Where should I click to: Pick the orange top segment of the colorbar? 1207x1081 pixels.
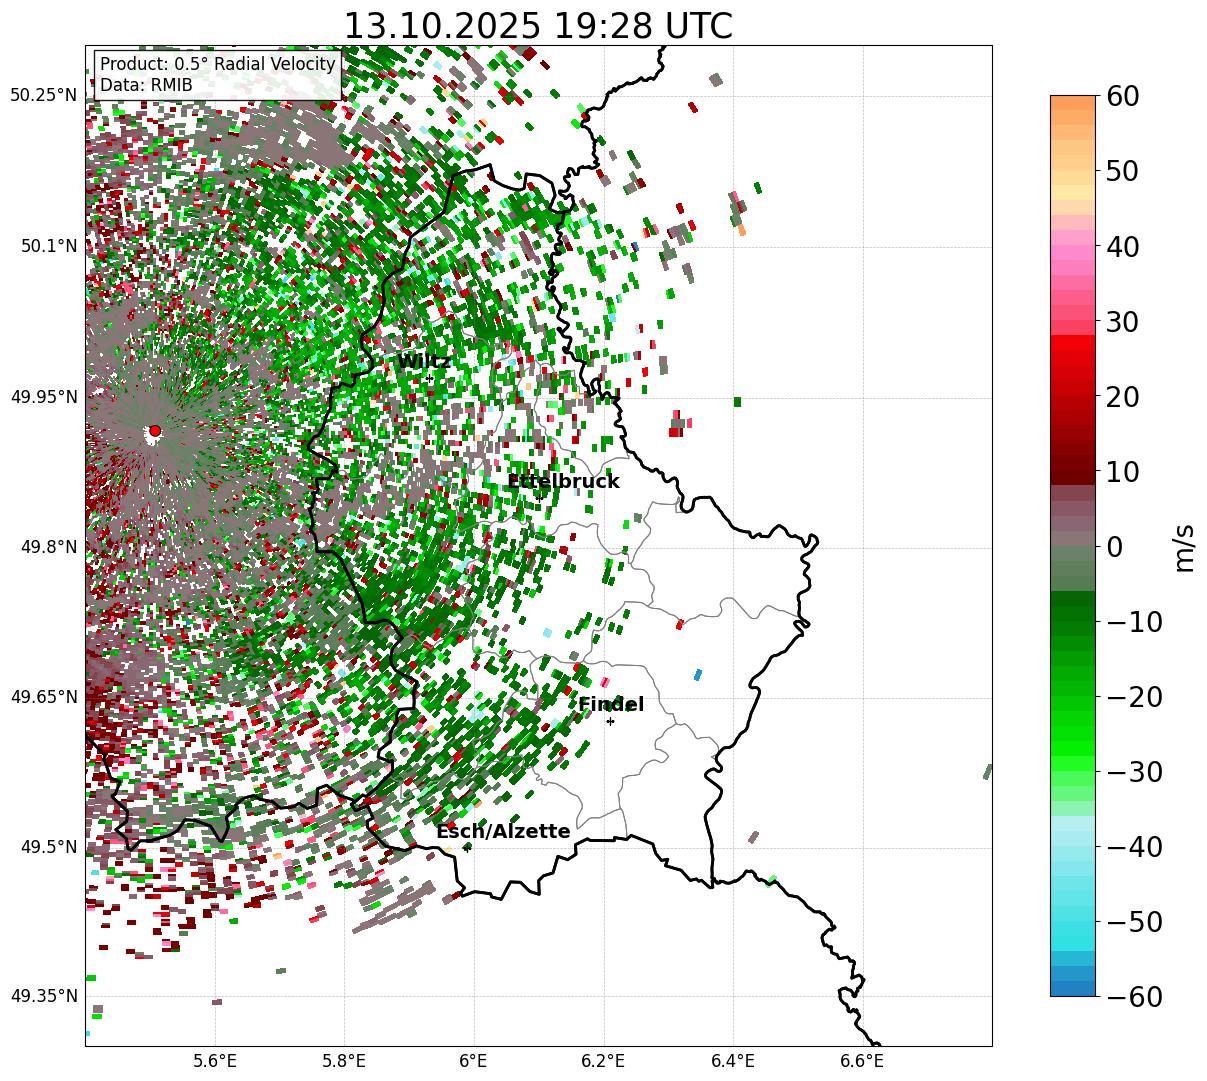[x=1073, y=103]
